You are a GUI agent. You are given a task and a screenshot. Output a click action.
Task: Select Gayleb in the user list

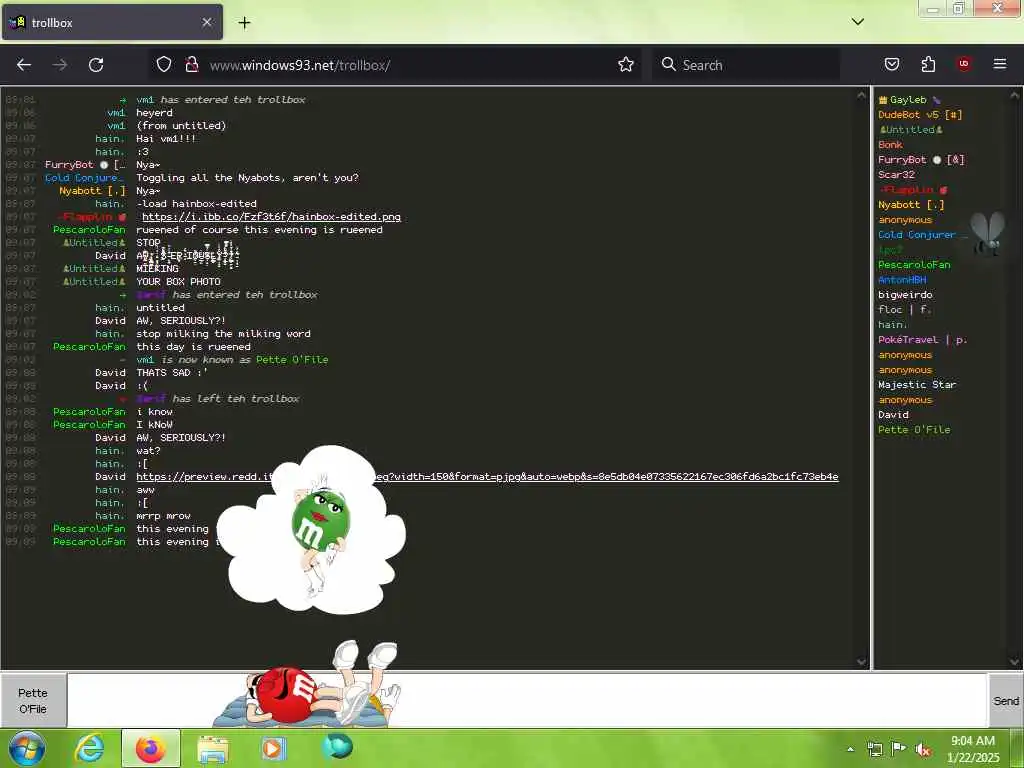point(909,100)
